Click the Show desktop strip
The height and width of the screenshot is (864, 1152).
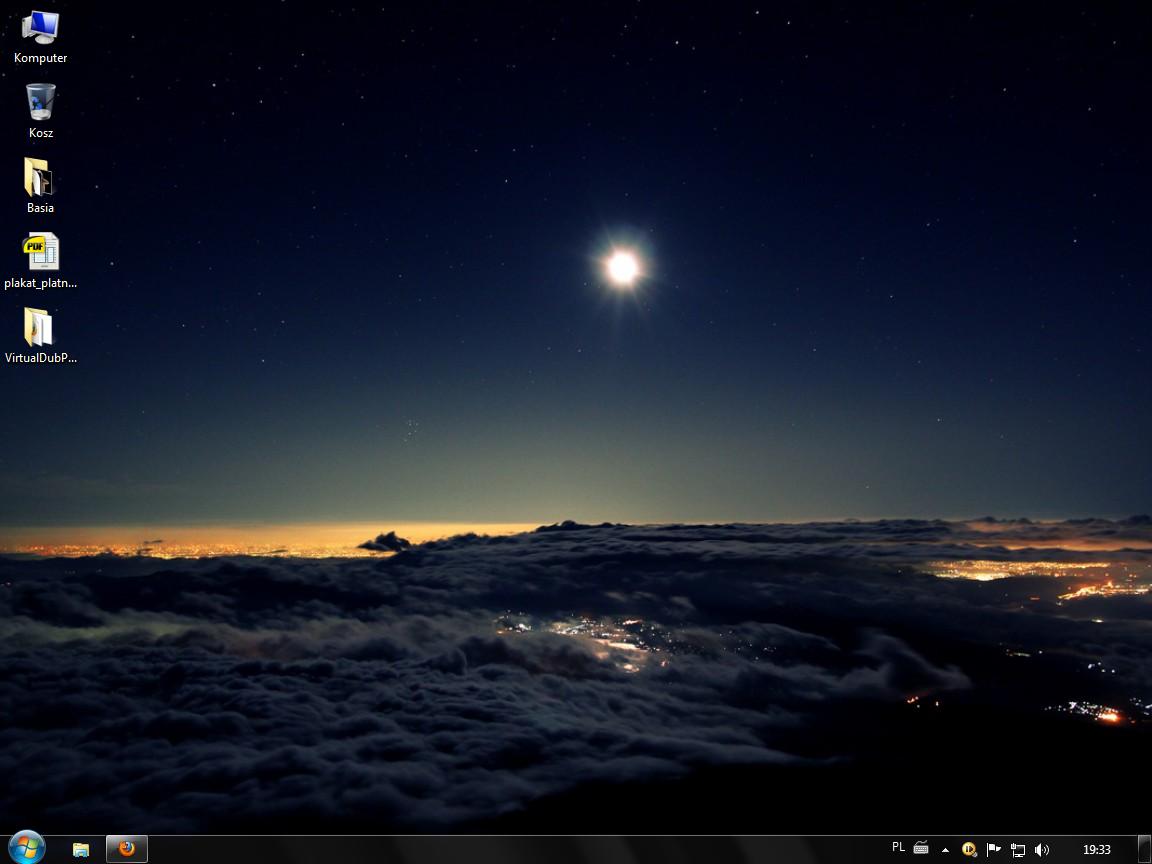click(x=1145, y=849)
